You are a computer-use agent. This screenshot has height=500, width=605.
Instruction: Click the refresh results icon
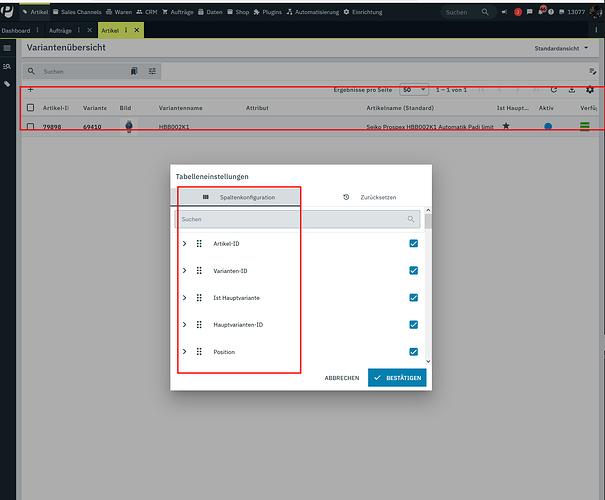554,90
